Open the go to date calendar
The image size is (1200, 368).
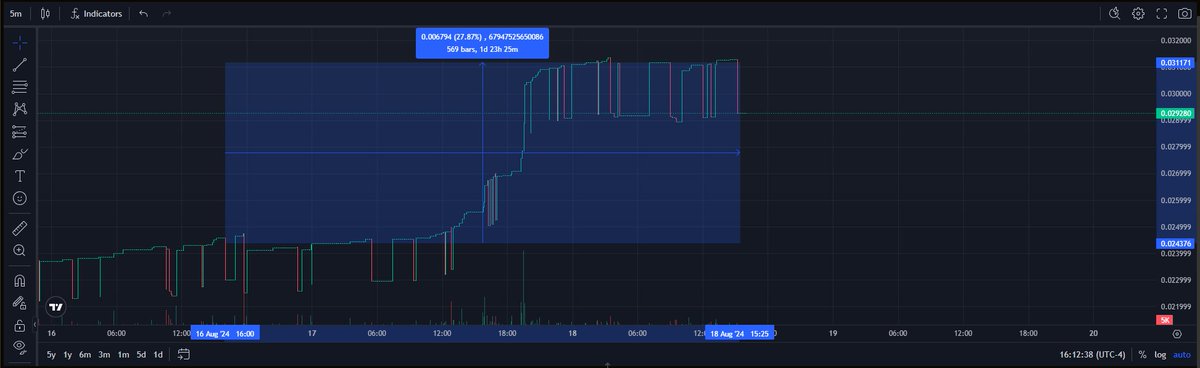[x=184, y=354]
